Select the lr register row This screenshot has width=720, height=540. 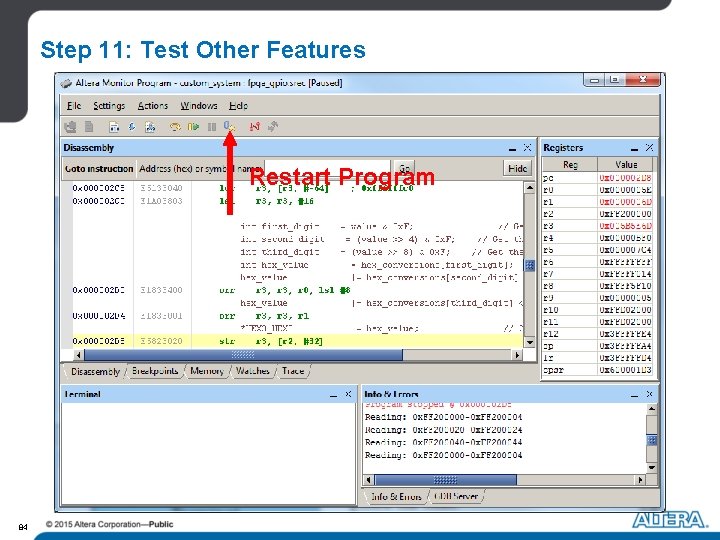tap(597, 358)
